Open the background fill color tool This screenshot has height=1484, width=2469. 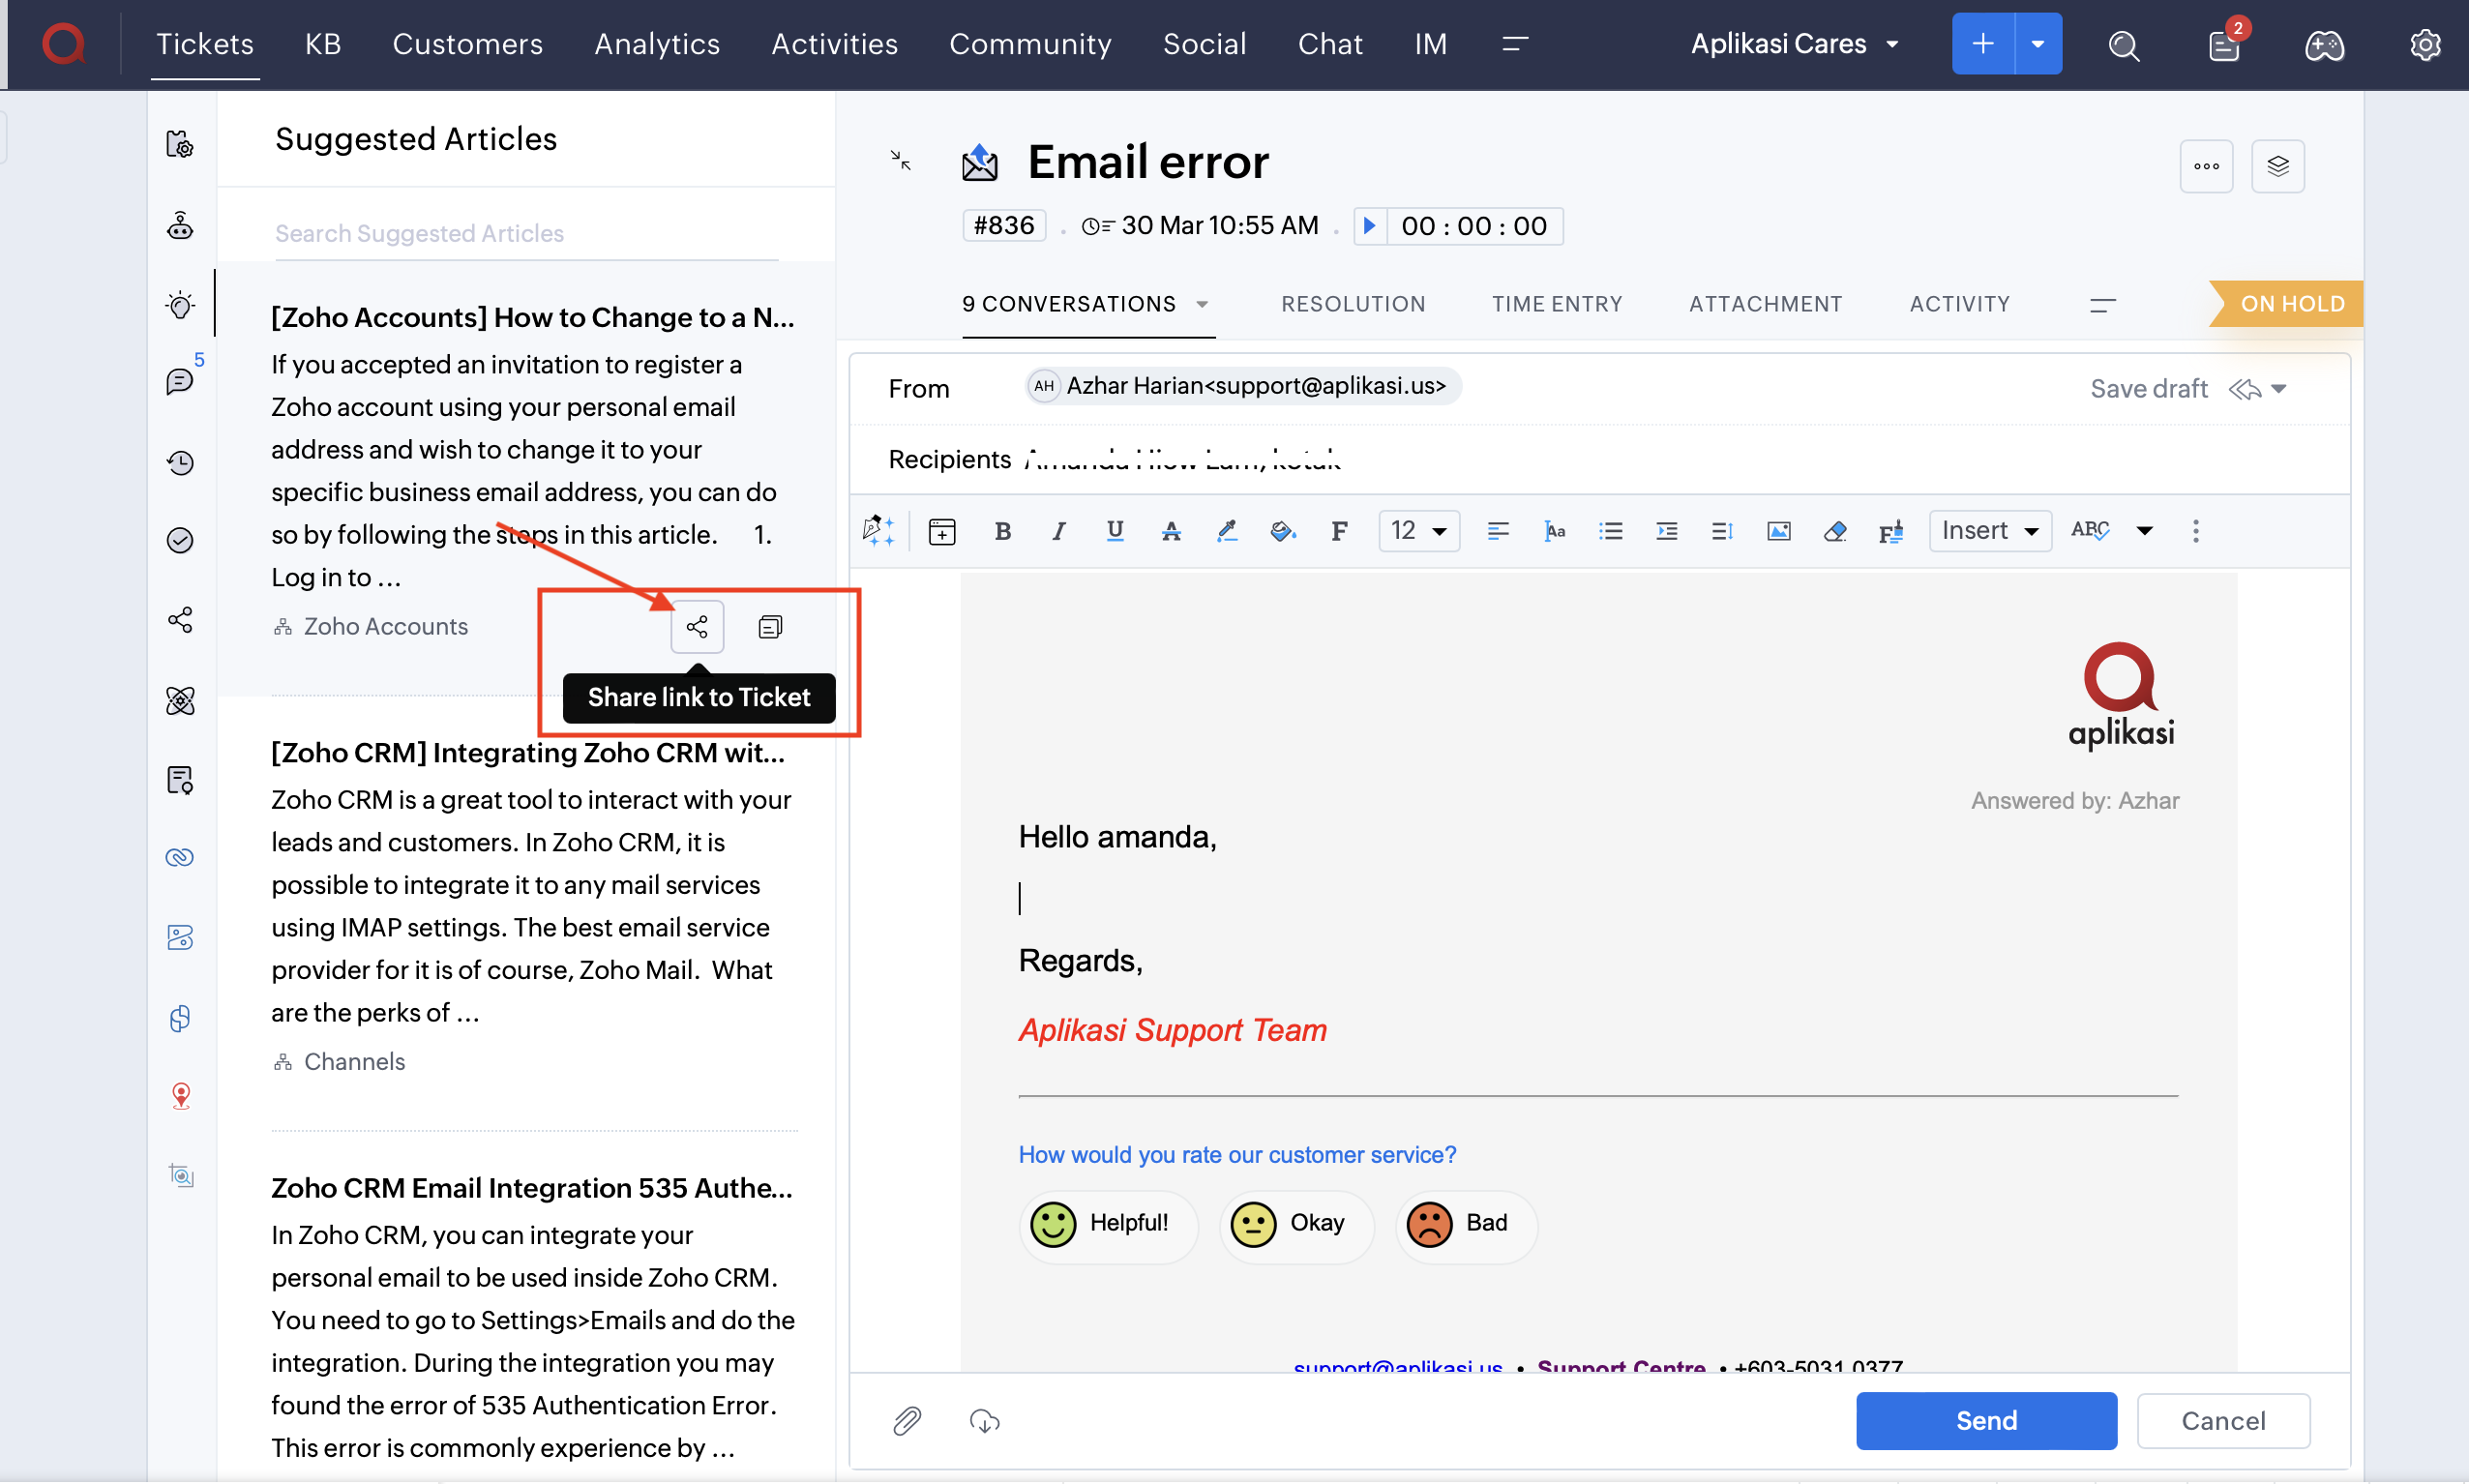click(x=1283, y=531)
